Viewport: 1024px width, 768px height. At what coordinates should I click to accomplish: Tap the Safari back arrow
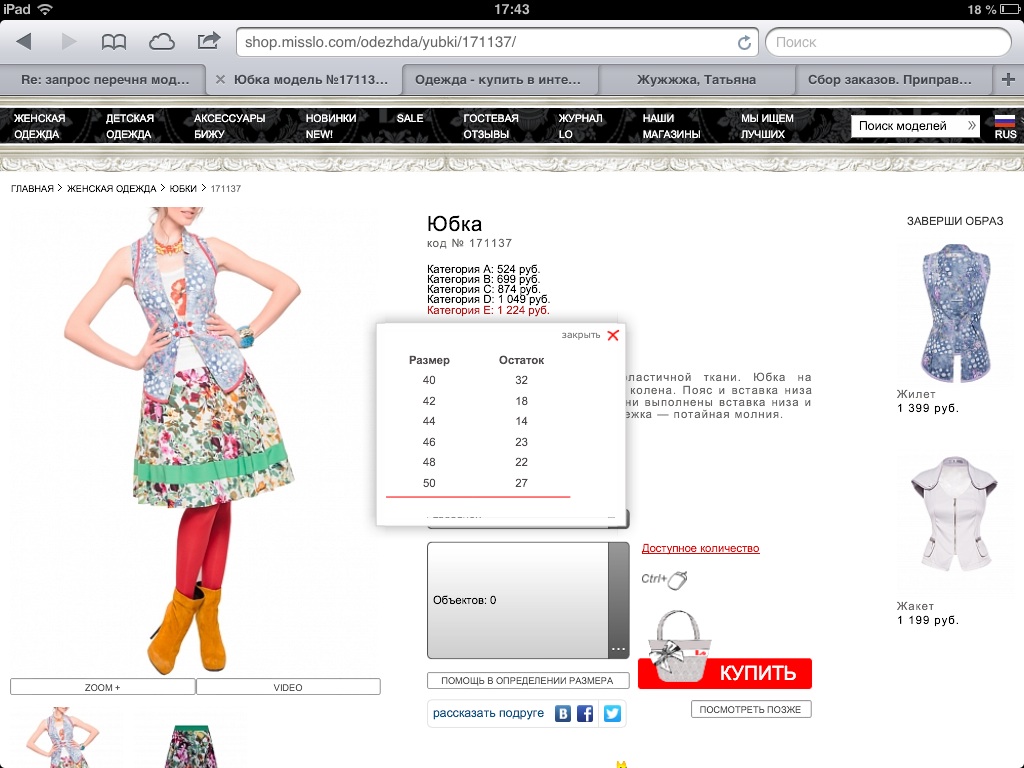25,42
